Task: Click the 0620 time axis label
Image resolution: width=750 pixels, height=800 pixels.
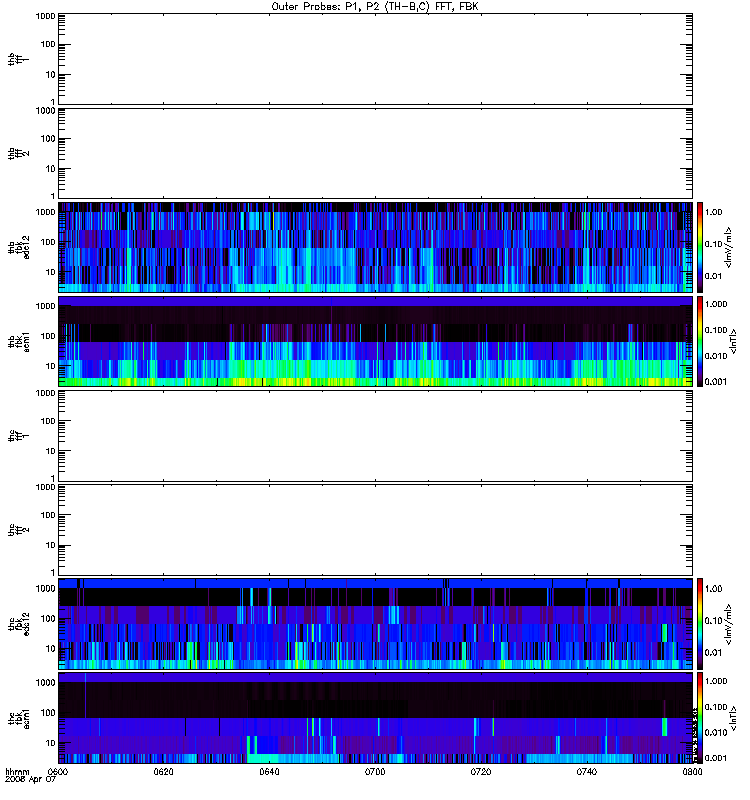Action: pyautogui.click(x=163, y=771)
